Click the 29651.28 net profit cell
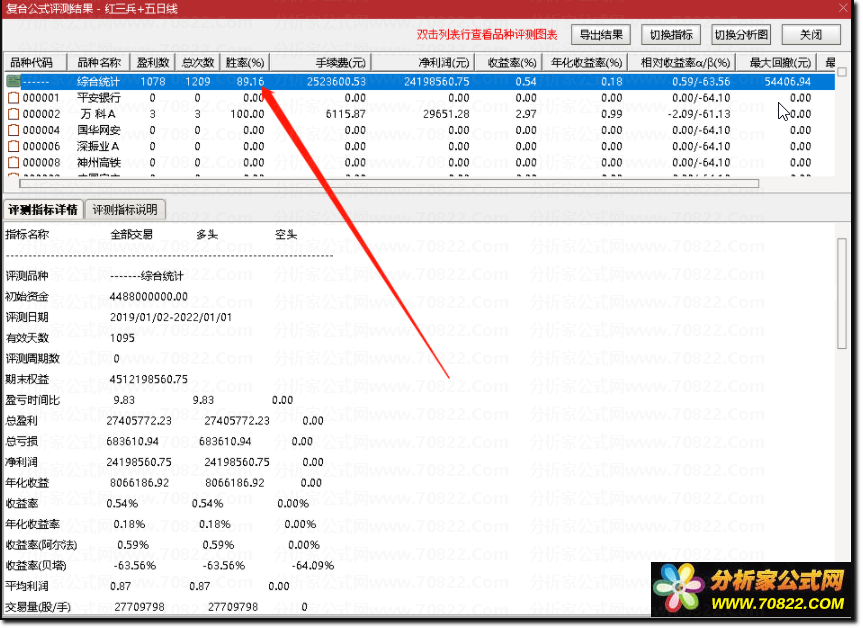Screen dimensions: 863x628 [446, 114]
